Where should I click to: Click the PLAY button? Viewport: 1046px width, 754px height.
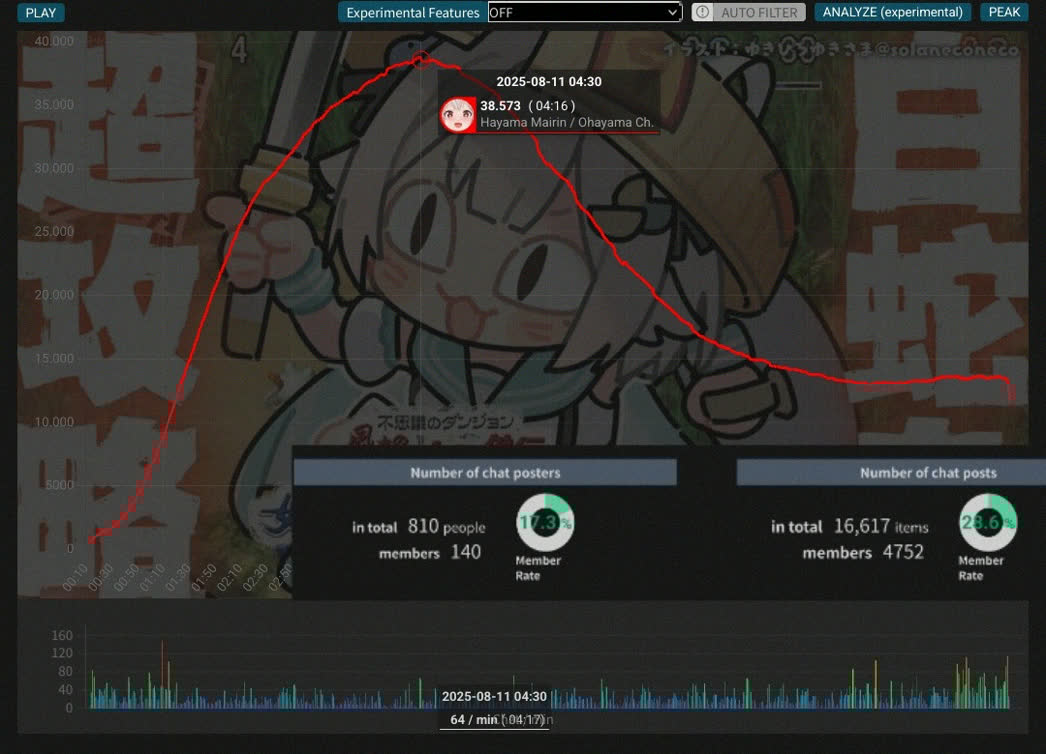click(41, 13)
